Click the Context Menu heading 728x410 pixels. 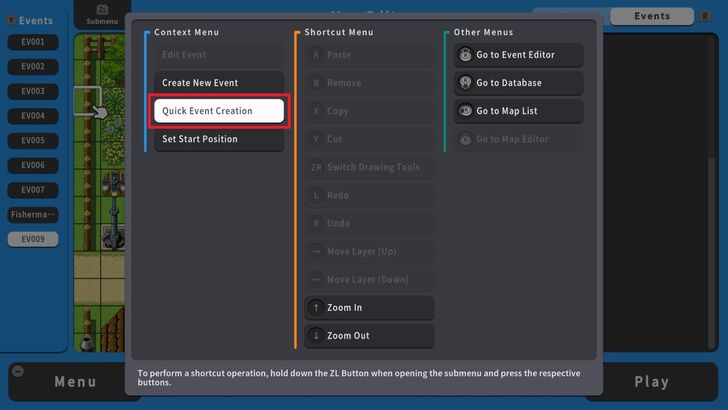coord(187,32)
